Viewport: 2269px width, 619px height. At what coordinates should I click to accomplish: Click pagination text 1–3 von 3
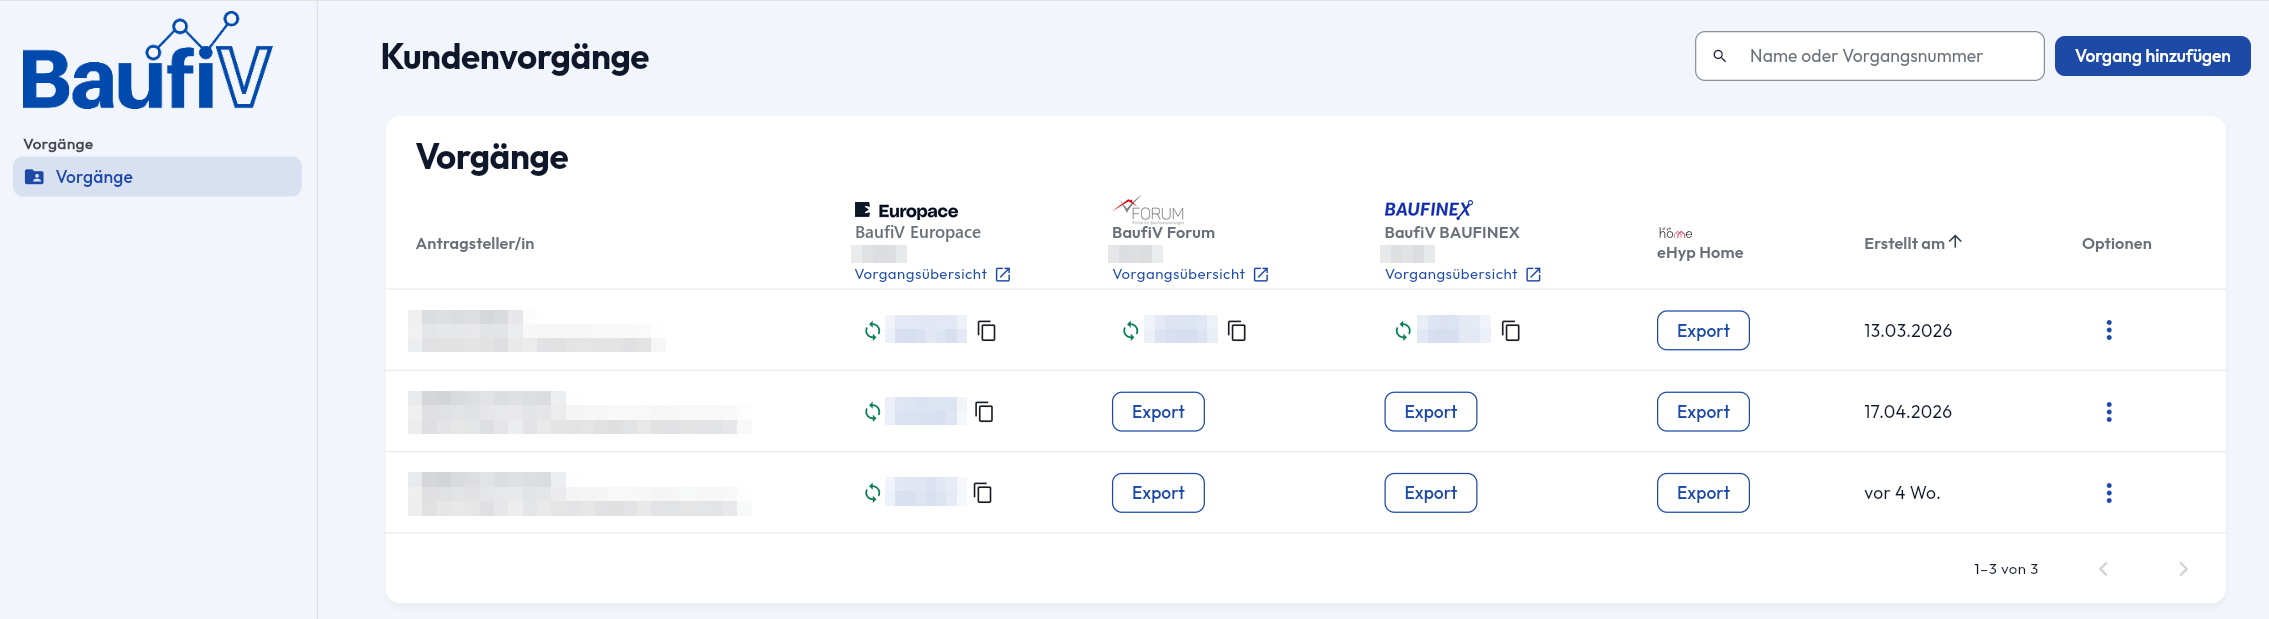click(2006, 568)
